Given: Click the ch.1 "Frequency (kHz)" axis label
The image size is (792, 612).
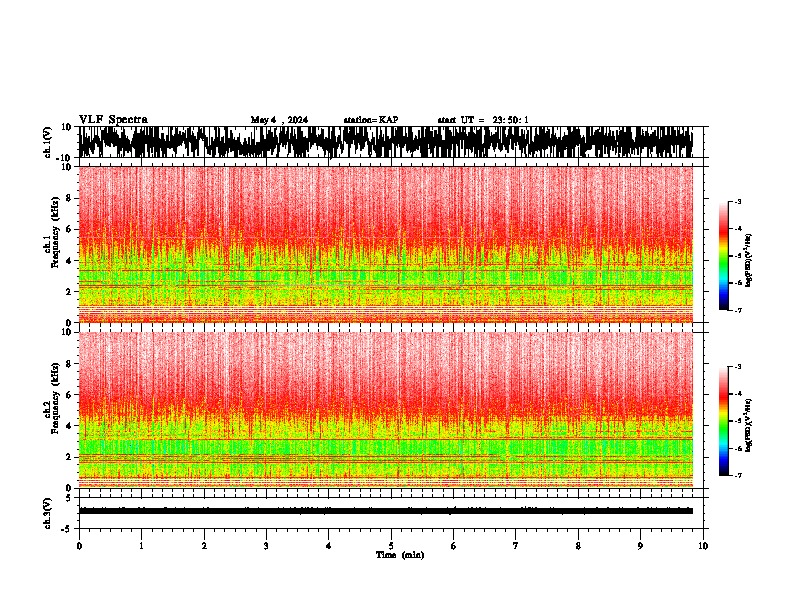Looking at the screenshot, I should [x=55, y=232].
